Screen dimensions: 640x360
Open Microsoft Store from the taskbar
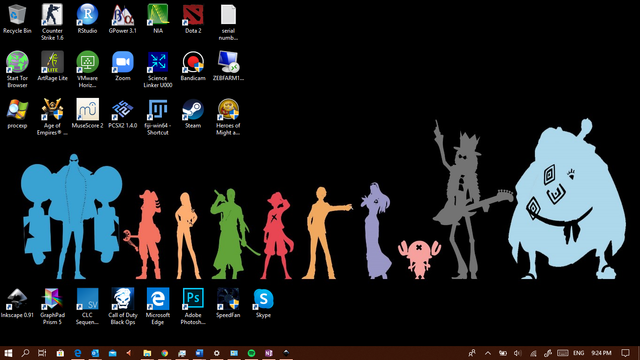point(60,353)
